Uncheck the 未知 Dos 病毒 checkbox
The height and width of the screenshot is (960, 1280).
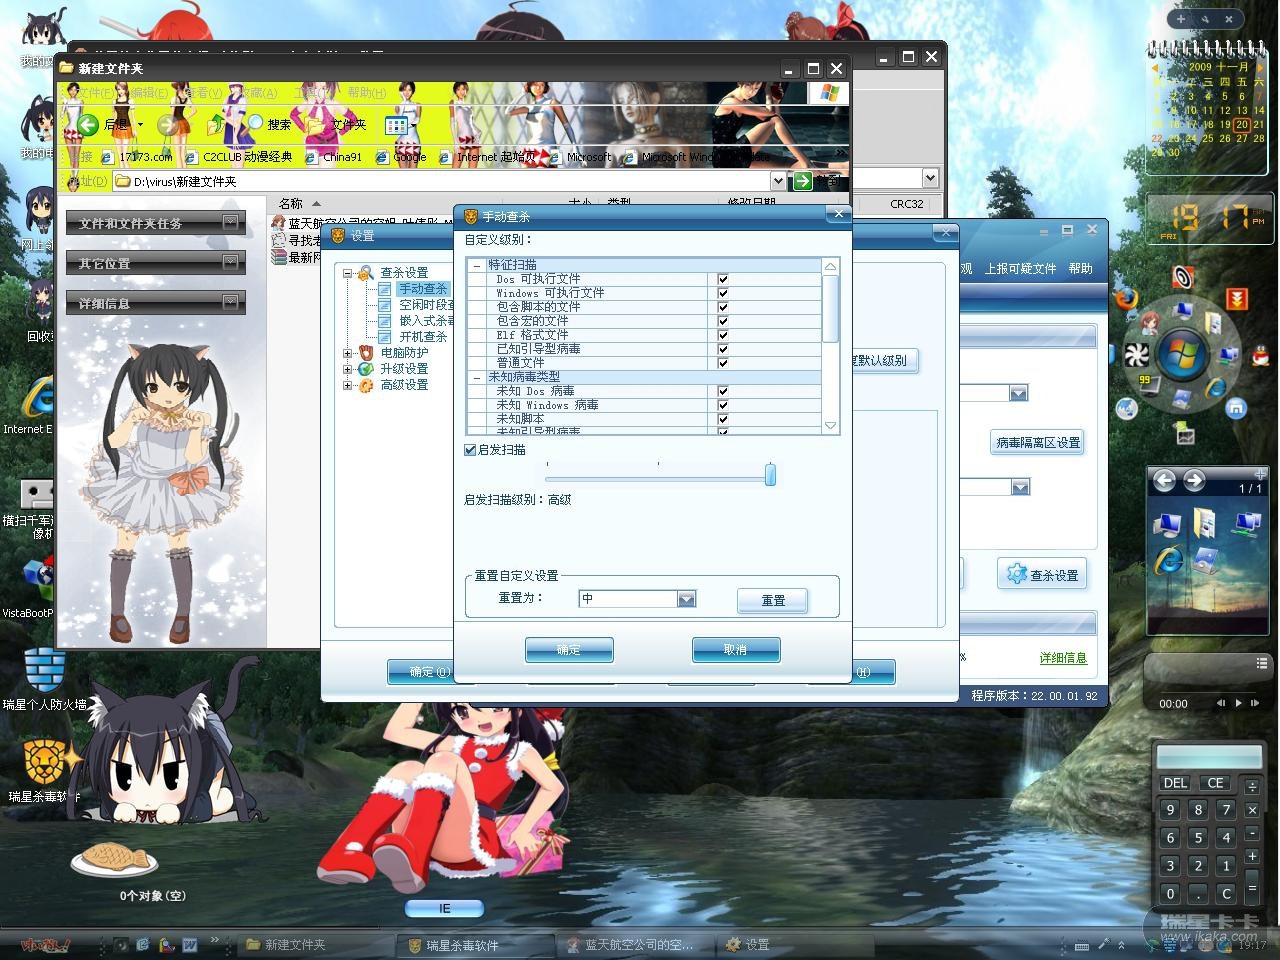[723, 392]
